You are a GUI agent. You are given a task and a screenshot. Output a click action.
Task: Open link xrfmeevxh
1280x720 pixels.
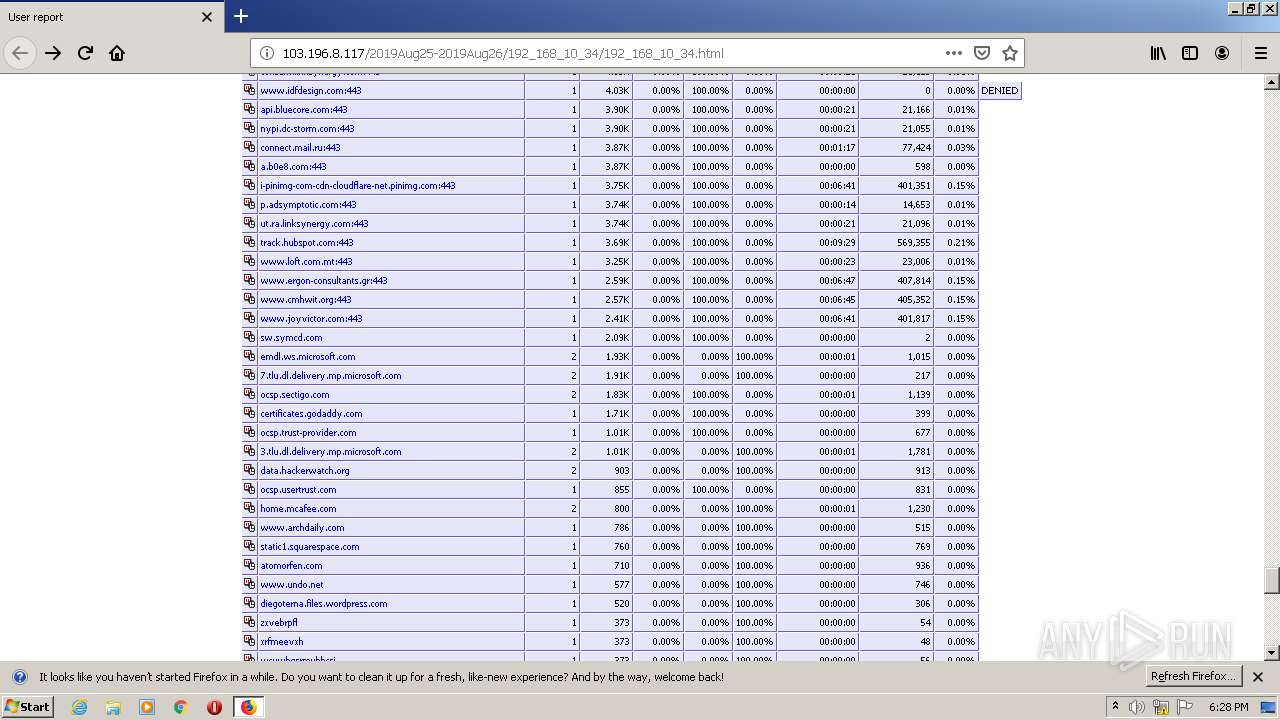point(282,641)
